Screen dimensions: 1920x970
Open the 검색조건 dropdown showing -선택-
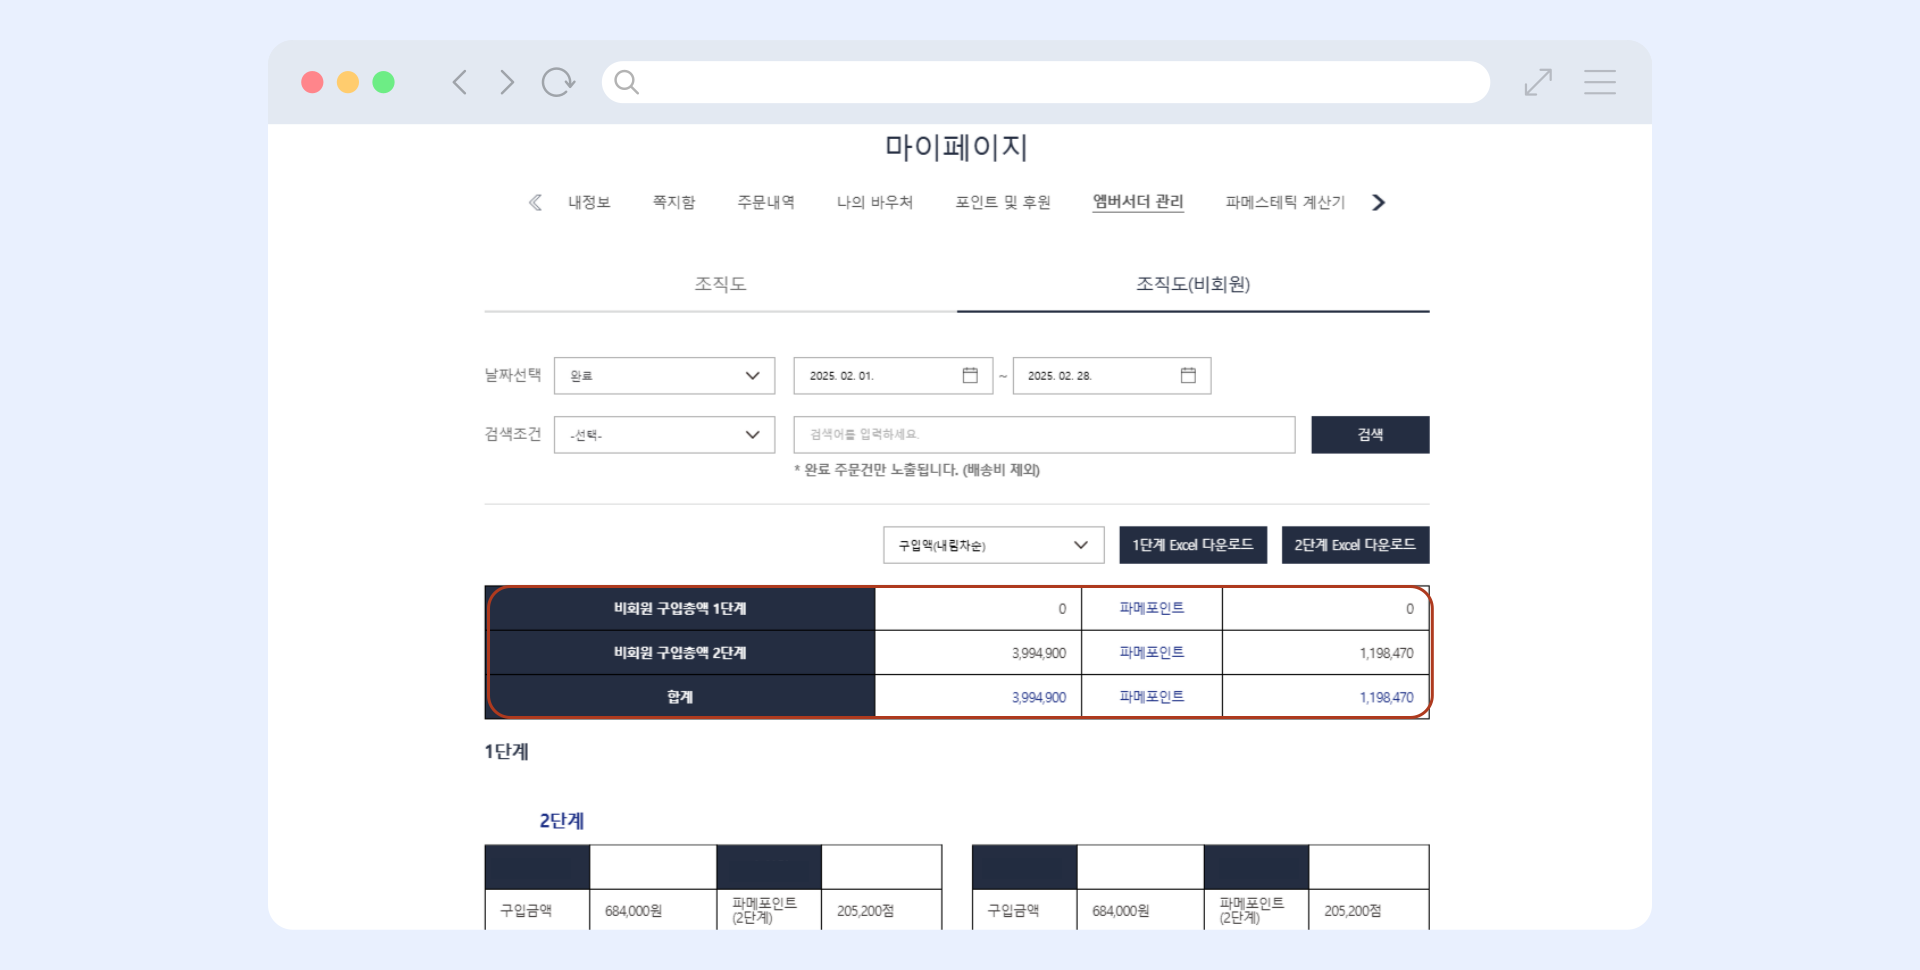(664, 435)
